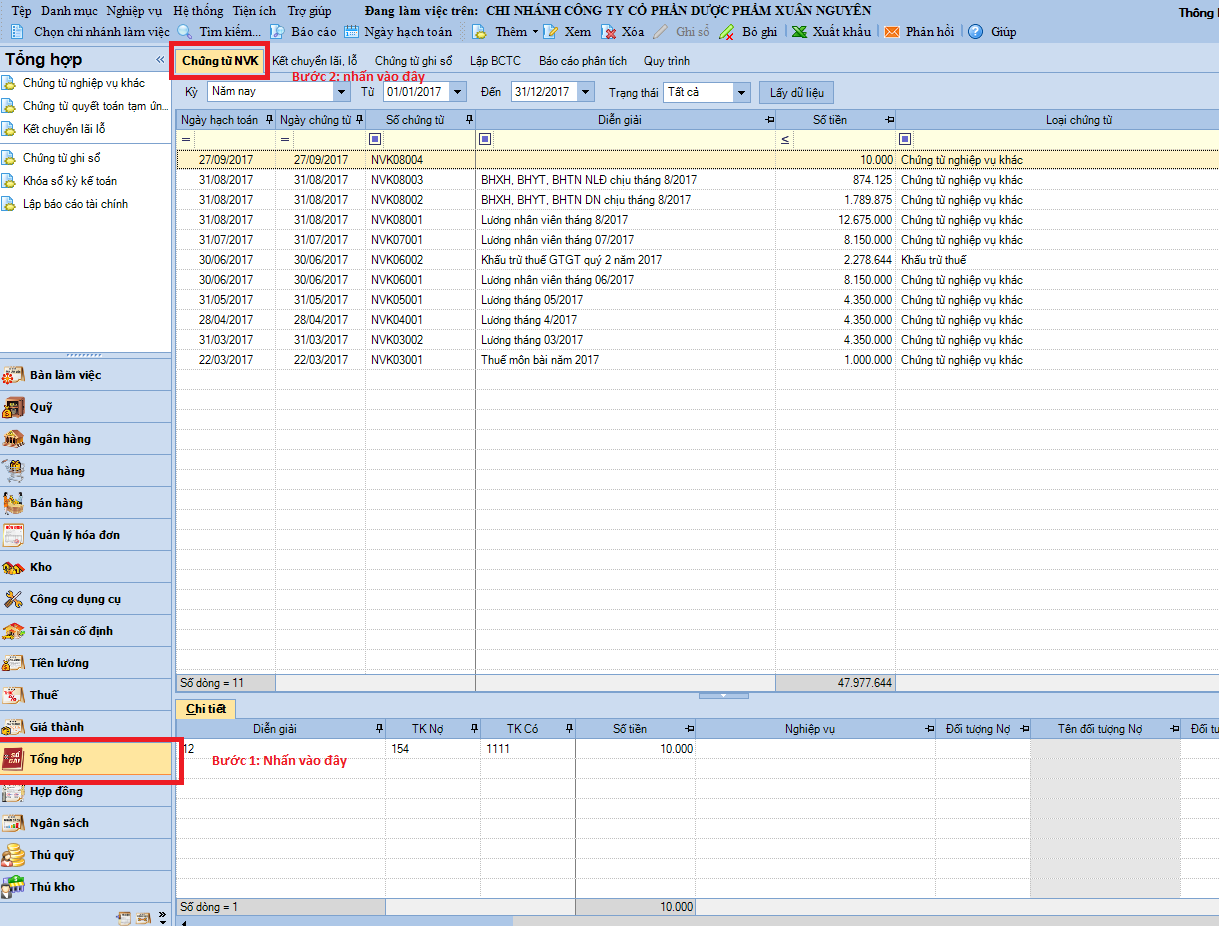Open Tài sản cố định module

coord(86,631)
